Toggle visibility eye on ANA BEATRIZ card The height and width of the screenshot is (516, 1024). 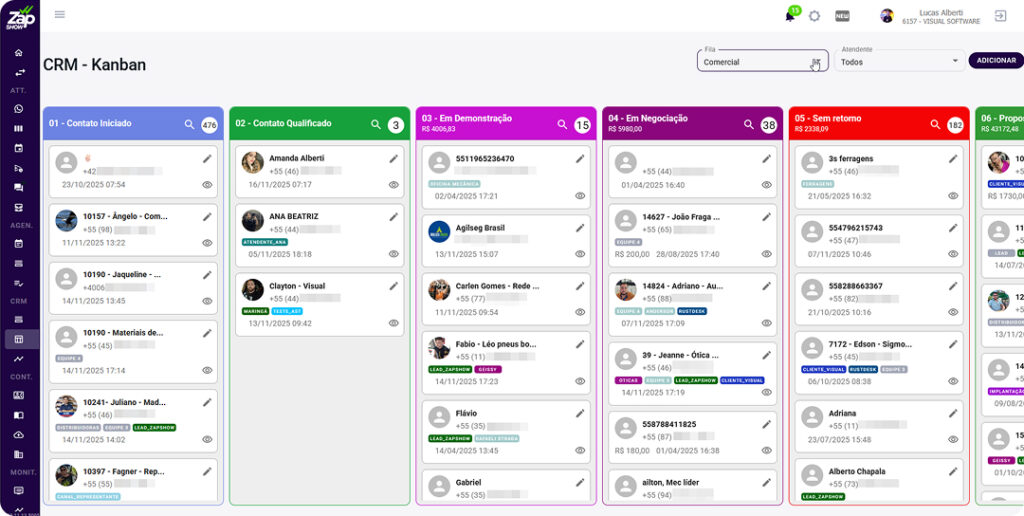tap(394, 254)
